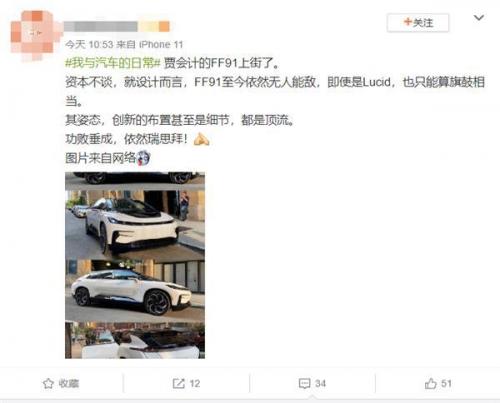Click the star favorite icon
This screenshot has height=403, width=500.
pos(48,383)
